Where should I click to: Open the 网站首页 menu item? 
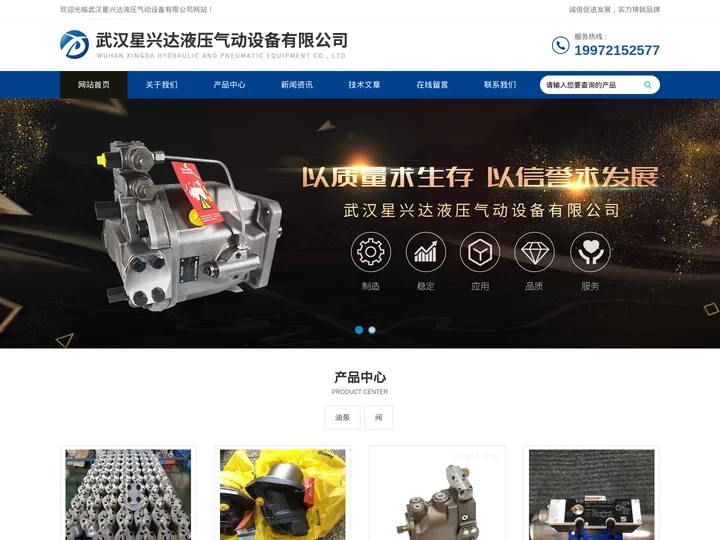click(94, 85)
